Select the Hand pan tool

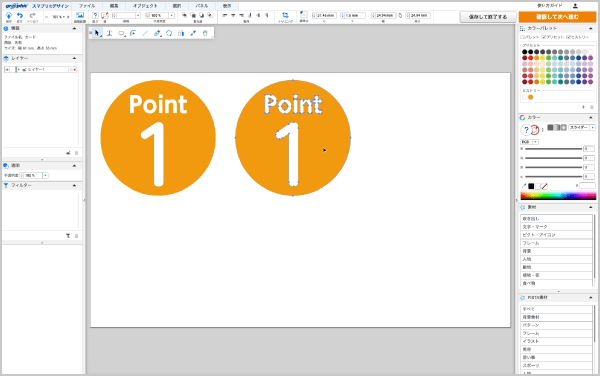click(x=205, y=33)
